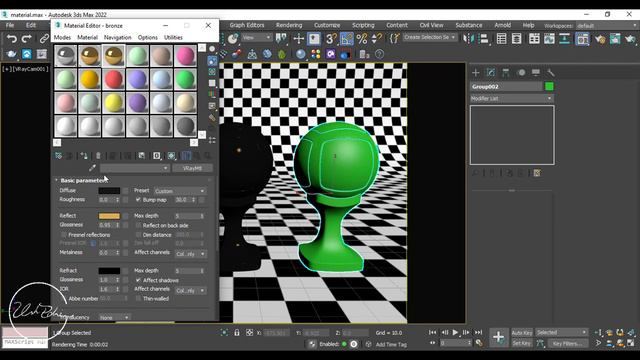
Task: Toggle the 3D Snaps icon
Action: 331,39
